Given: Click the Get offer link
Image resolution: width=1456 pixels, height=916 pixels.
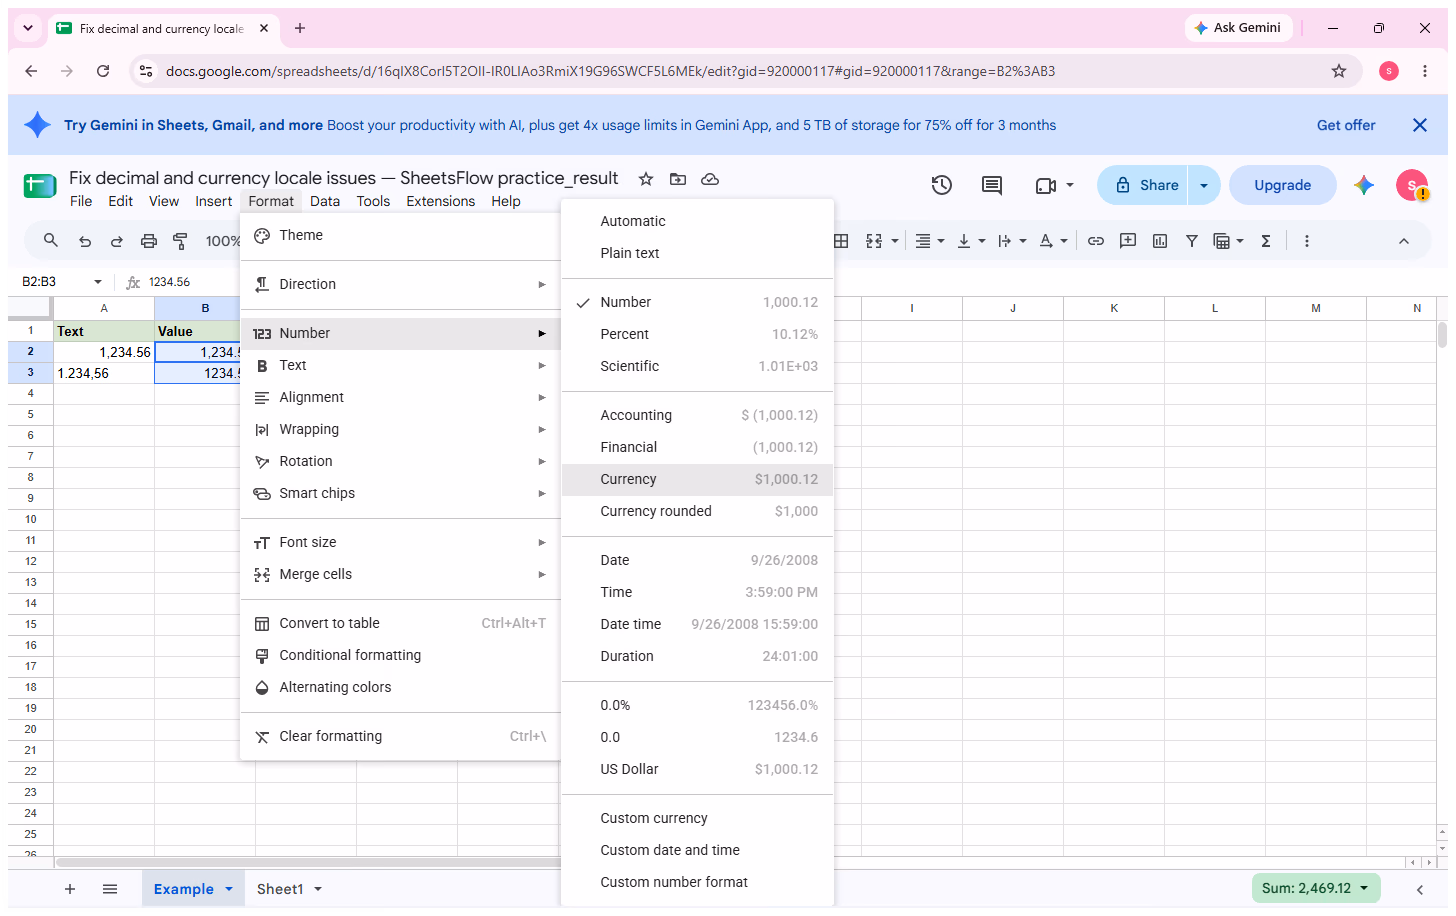Looking at the screenshot, I should tap(1346, 125).
